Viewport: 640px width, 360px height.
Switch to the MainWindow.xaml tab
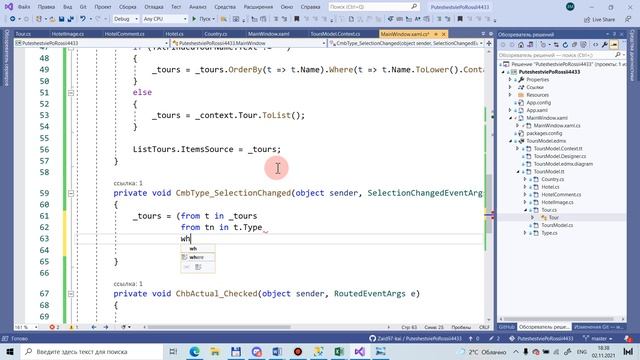pos(269,34)
